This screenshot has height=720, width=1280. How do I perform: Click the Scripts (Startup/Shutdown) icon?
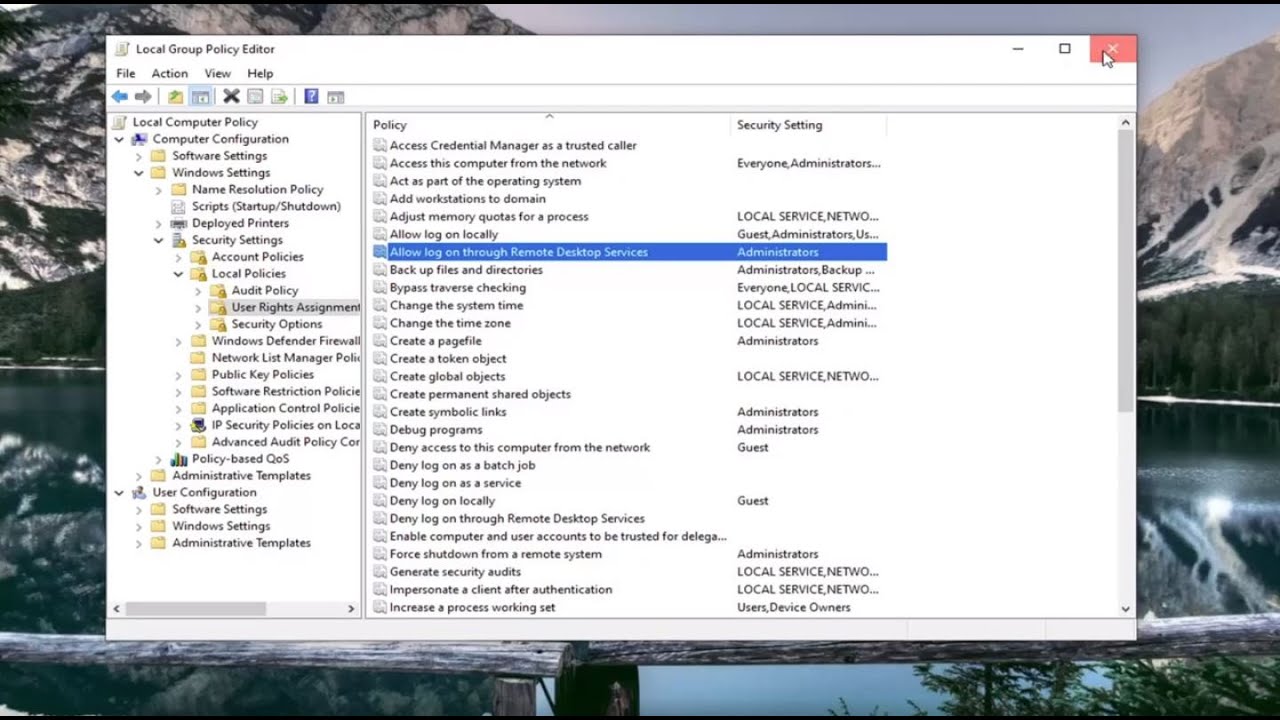tap(179, 206)
